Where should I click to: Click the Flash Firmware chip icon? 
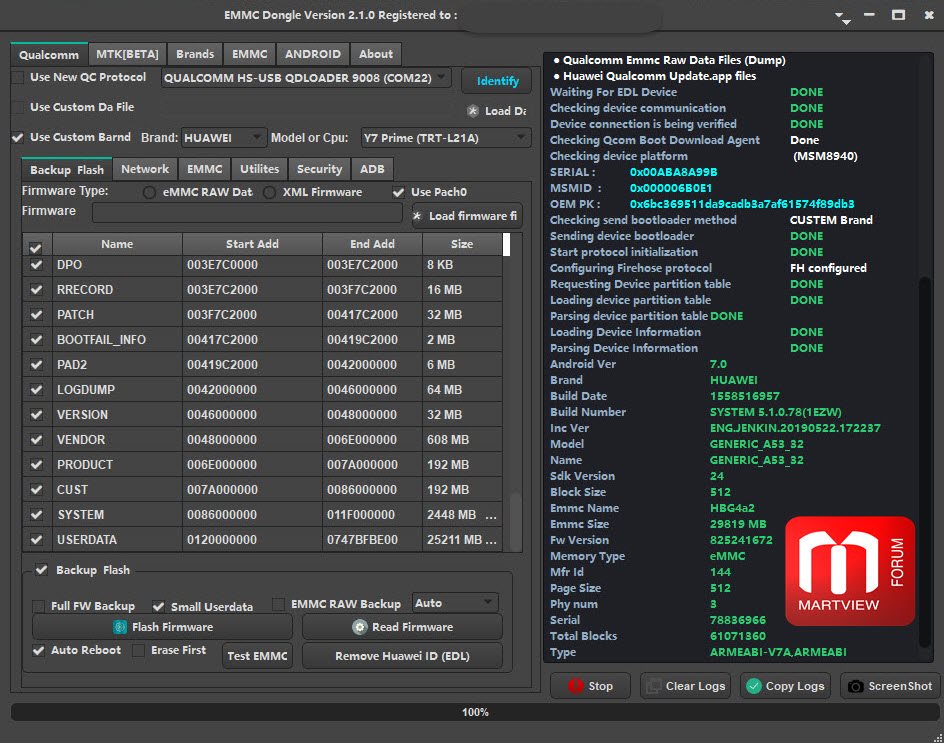120,627
